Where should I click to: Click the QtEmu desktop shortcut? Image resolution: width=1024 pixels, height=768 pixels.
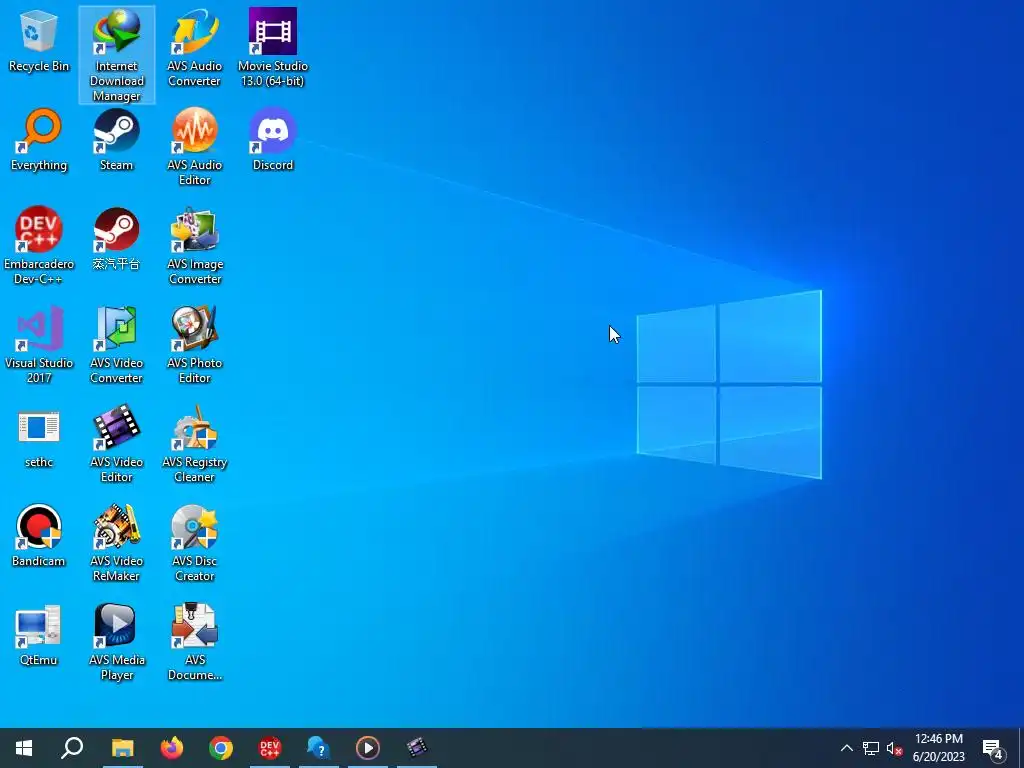coord(39,635)
